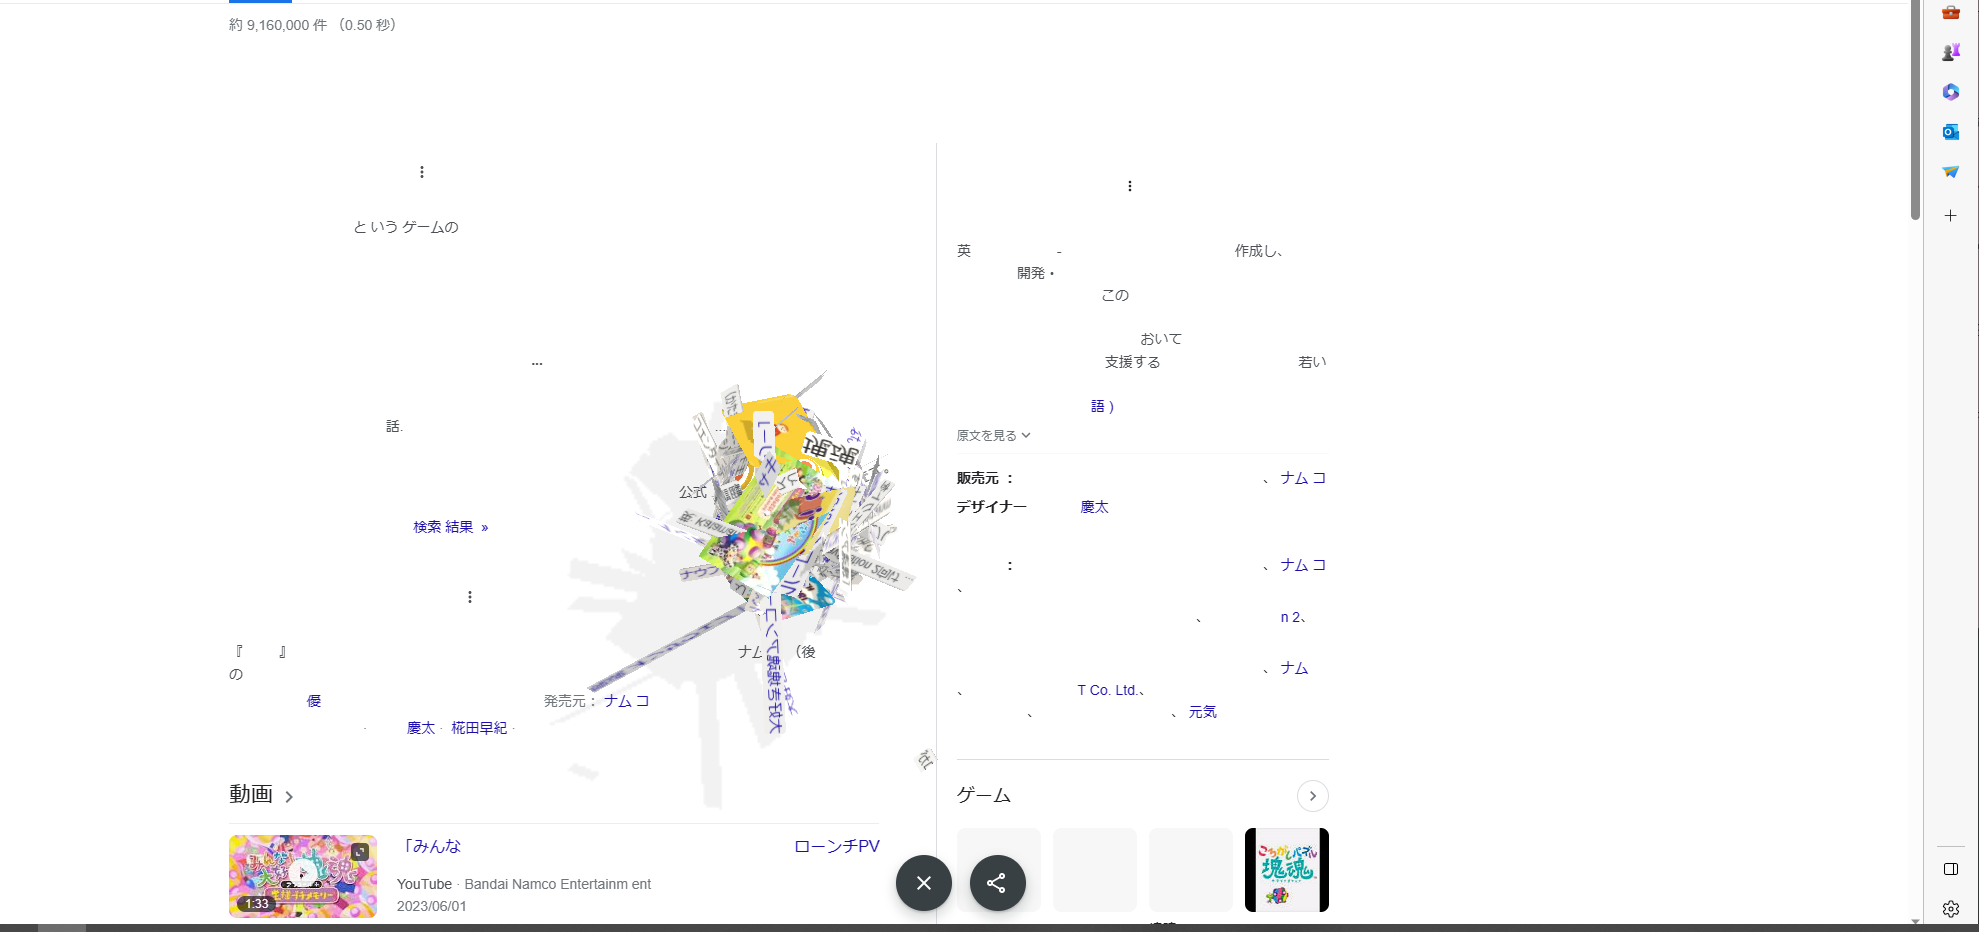Screen dimensions: 1979x932
Task: Expand '原文を見る' dropdown
Action: click(993, 435)
